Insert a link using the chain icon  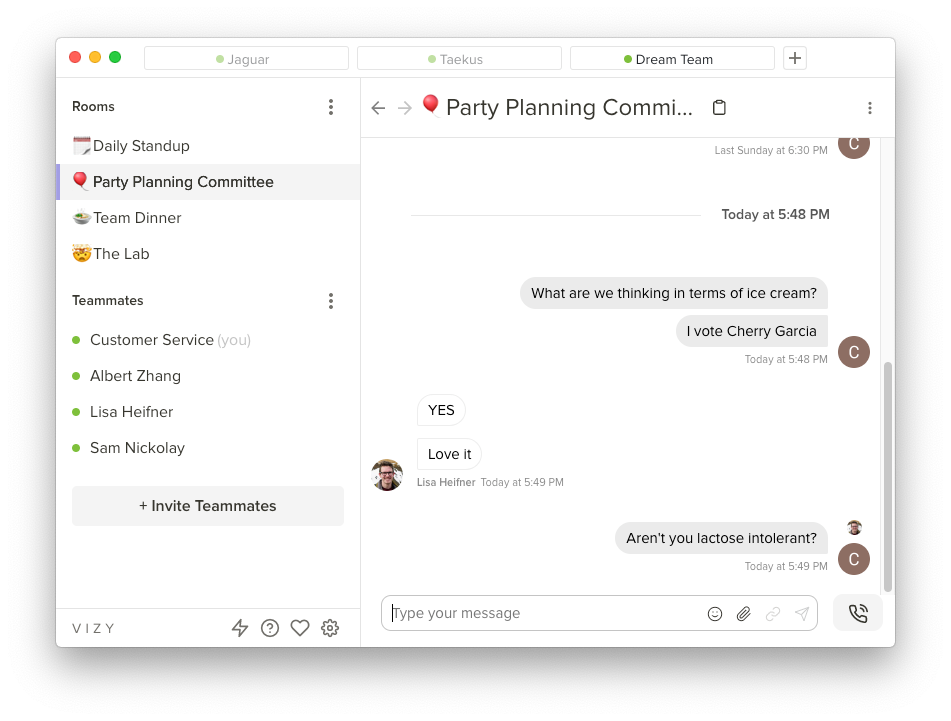tap(773, 613)
